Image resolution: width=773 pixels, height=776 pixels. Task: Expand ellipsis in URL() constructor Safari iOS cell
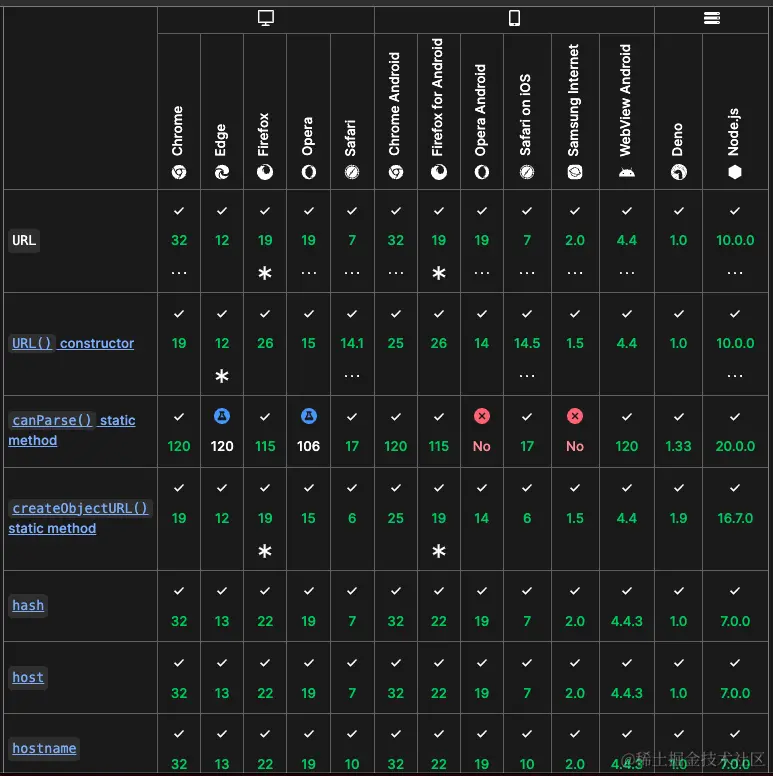pos(527,376)
